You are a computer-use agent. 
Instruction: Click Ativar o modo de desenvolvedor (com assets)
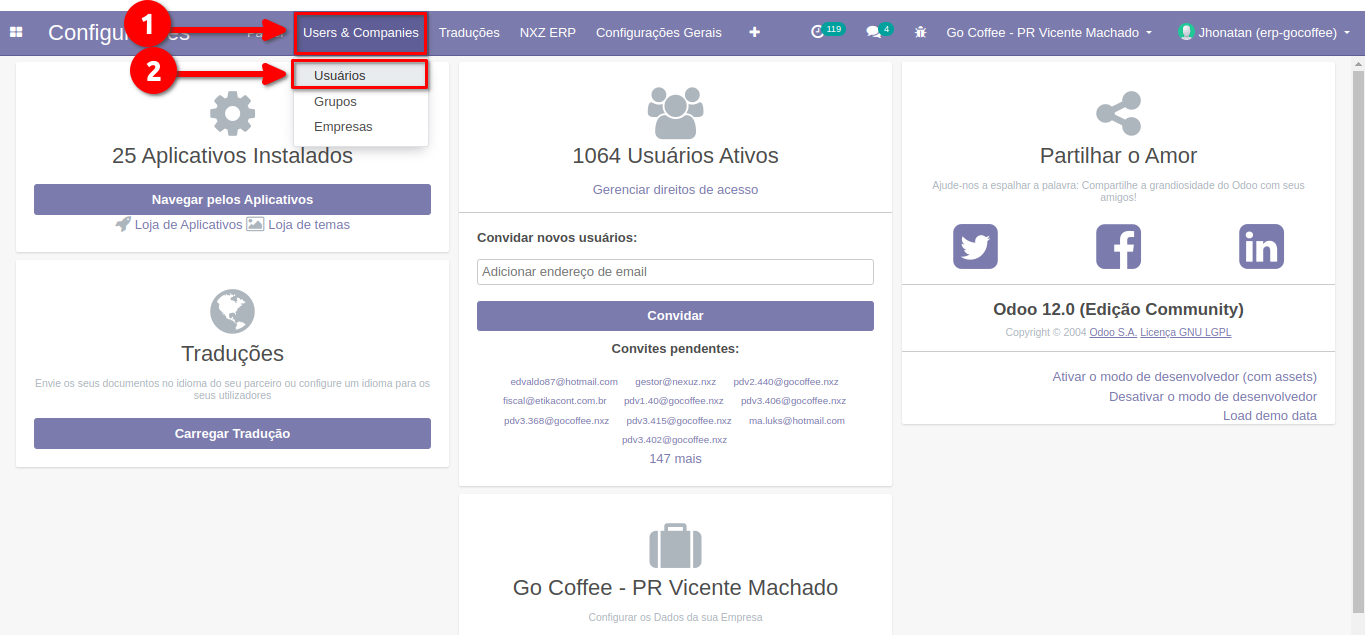click(1184, 377)
